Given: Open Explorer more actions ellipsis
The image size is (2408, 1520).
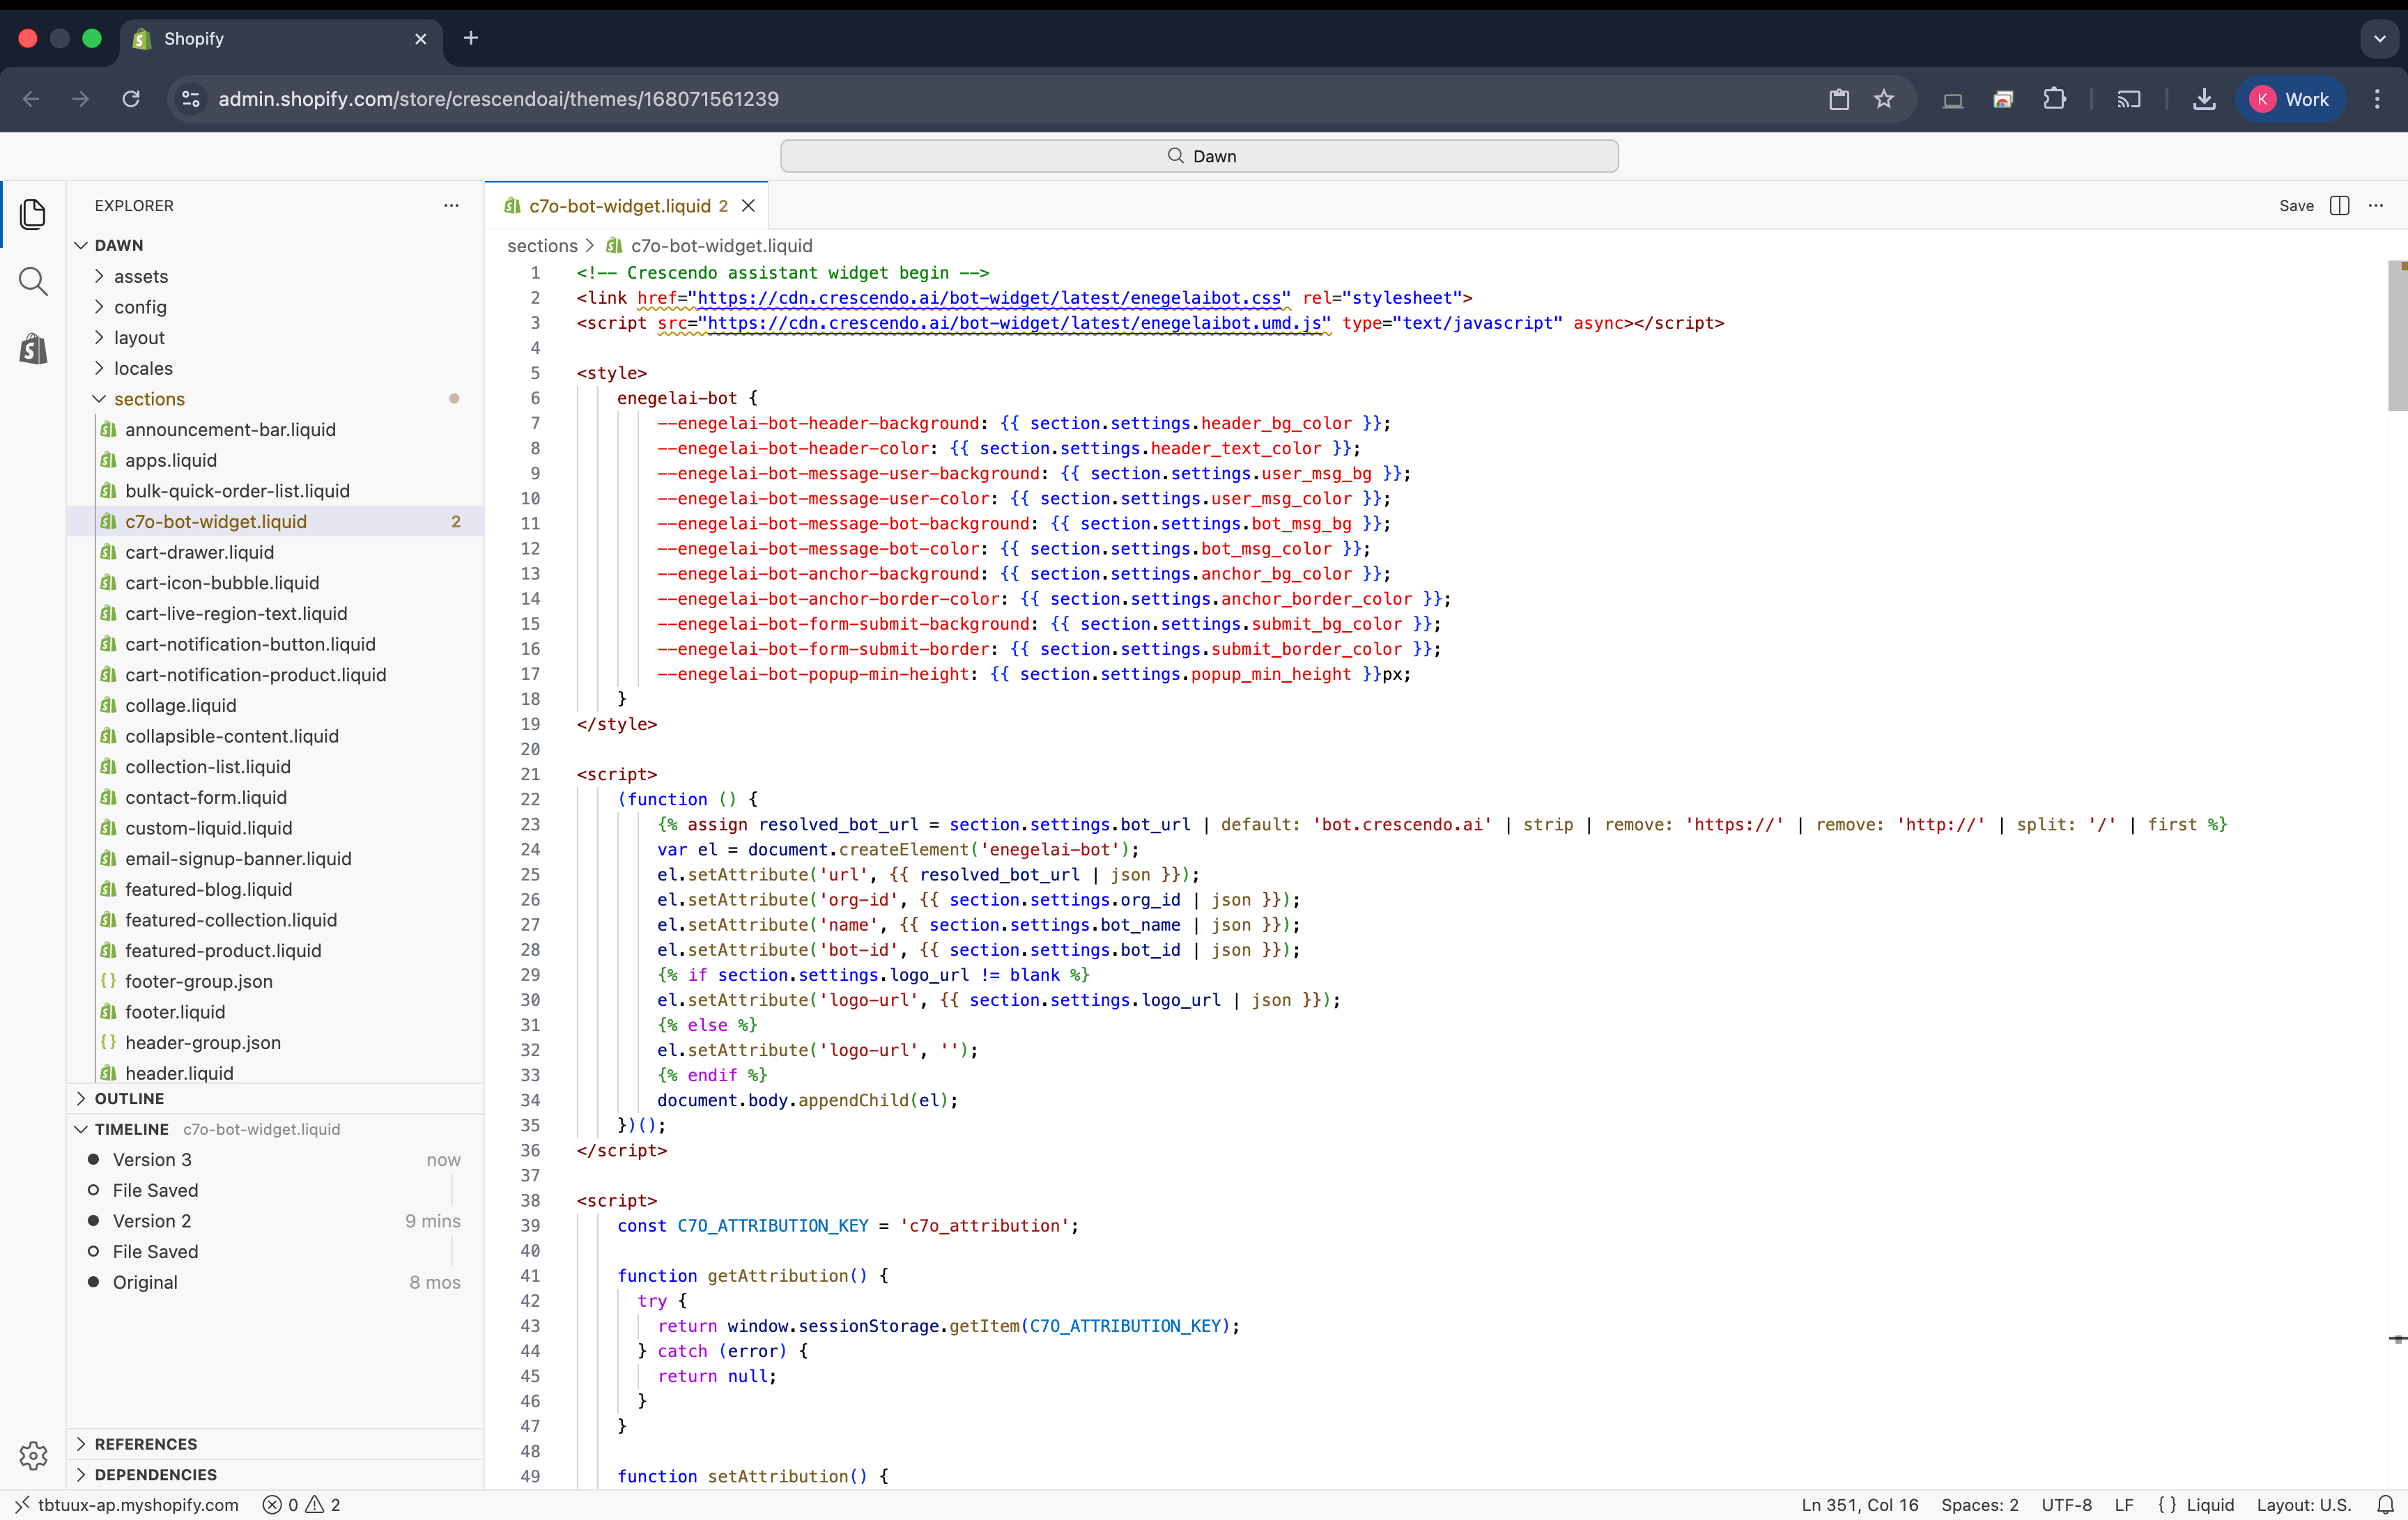Looking at the screenshot, I should 452,205.
